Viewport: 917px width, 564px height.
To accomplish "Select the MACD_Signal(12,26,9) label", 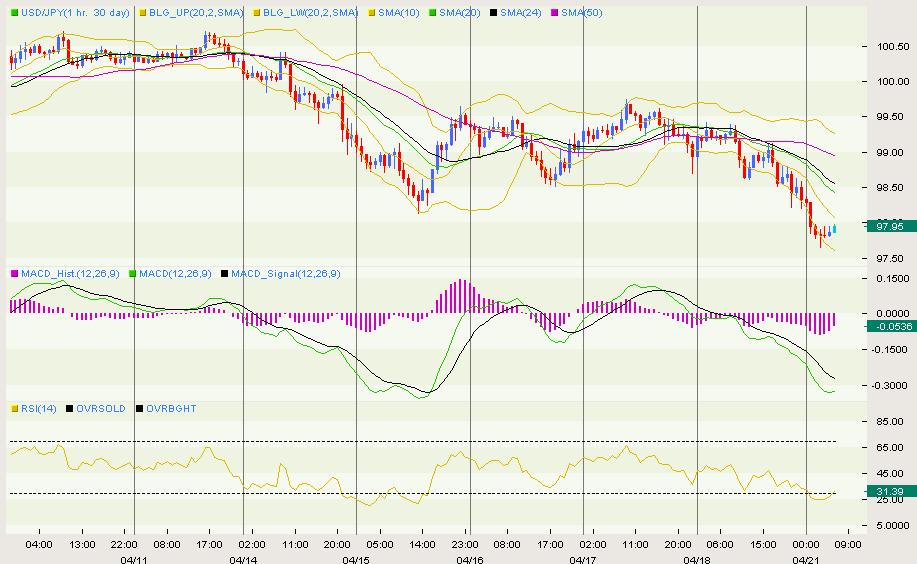I will click(285, 273).
